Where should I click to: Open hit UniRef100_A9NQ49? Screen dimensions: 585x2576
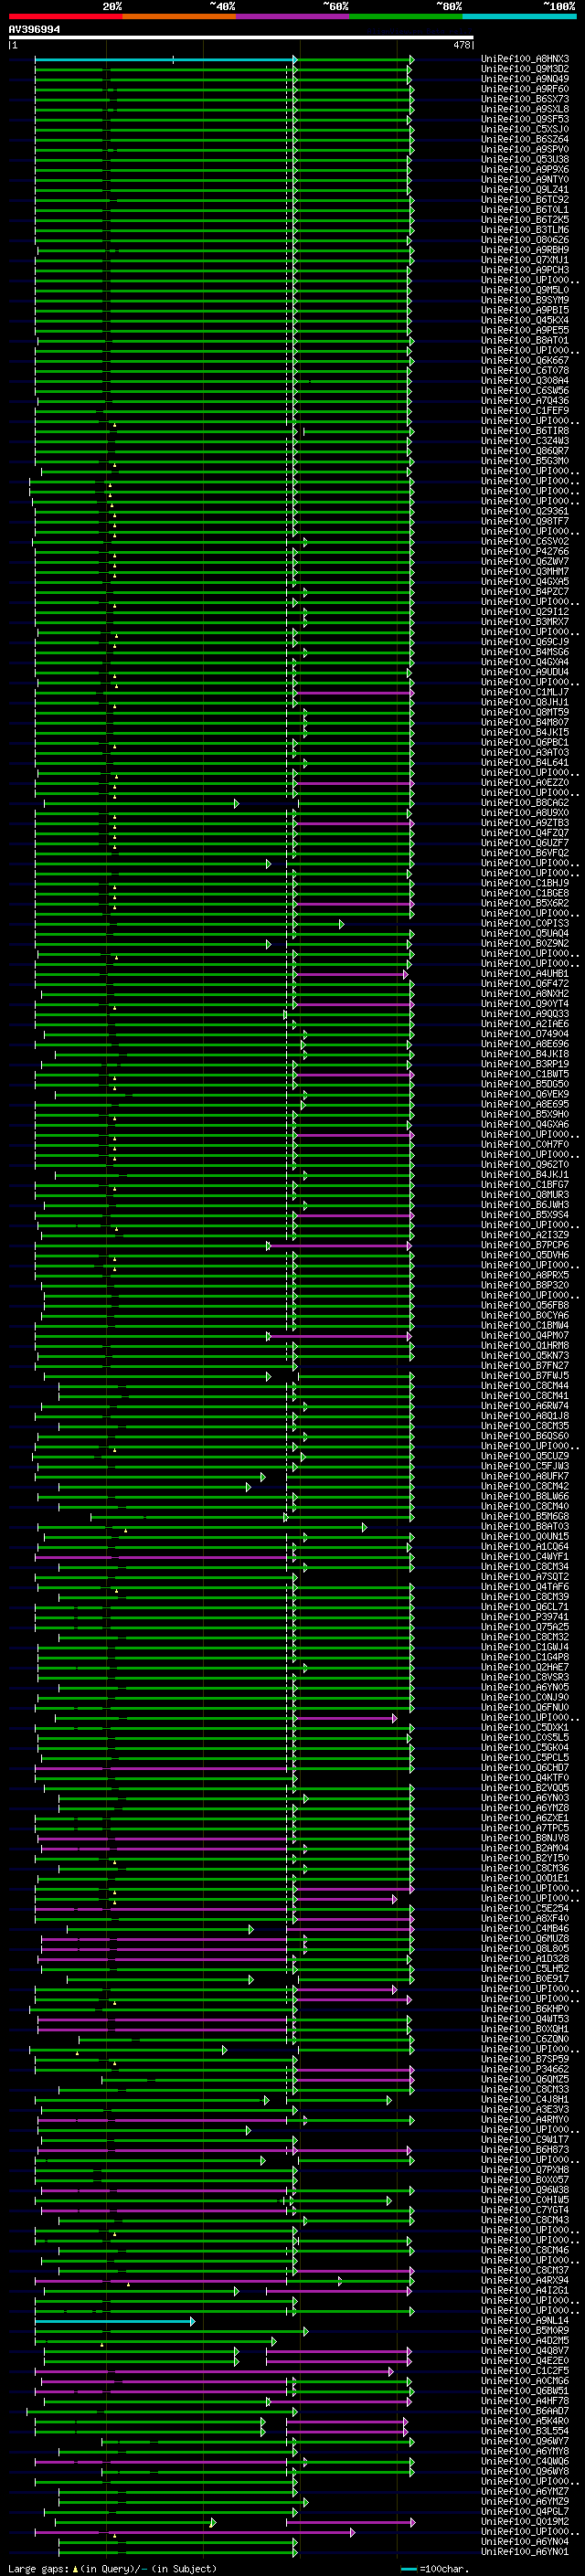coord(525,79)
